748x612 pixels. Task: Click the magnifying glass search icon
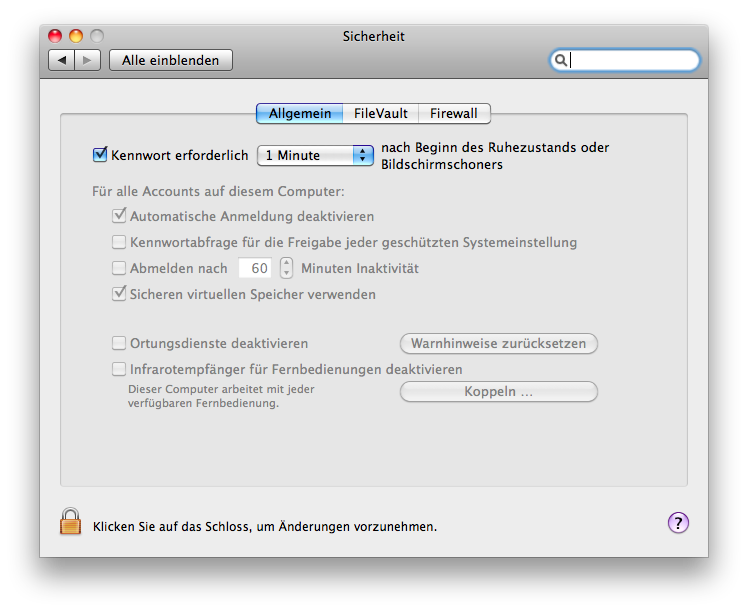pos(561,60)
